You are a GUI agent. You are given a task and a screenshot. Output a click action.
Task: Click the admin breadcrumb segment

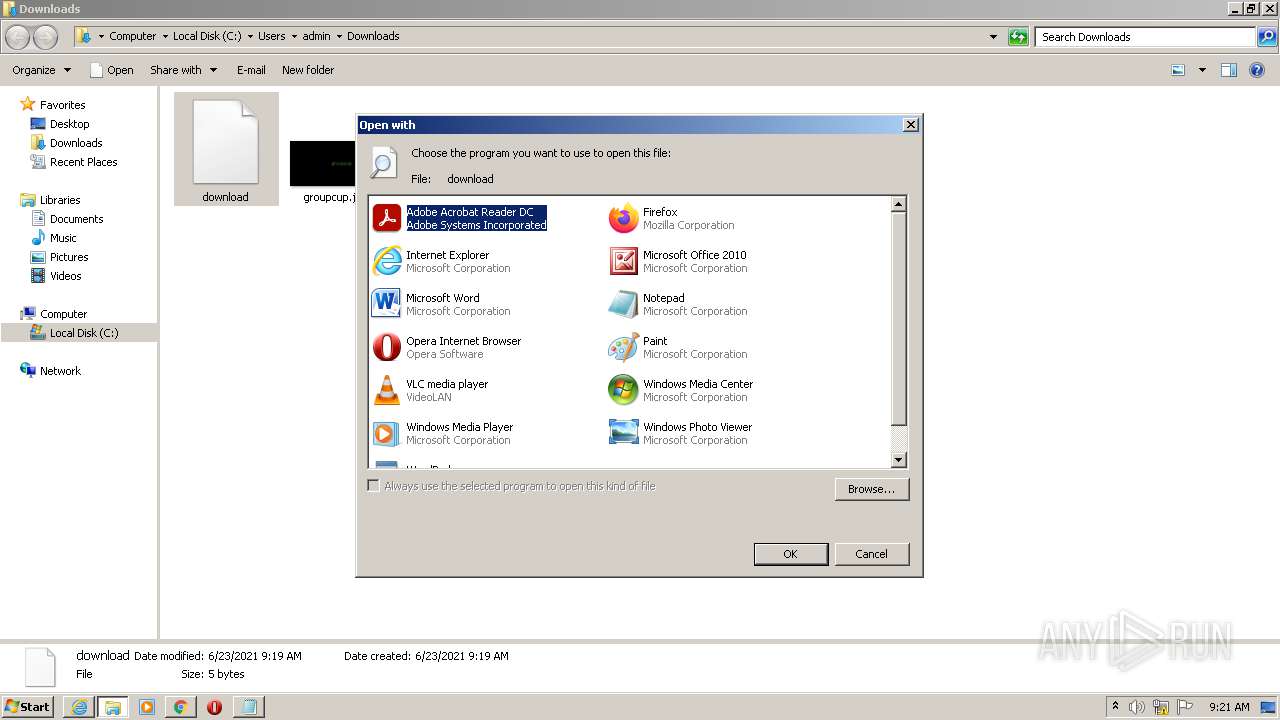(316, 36)
